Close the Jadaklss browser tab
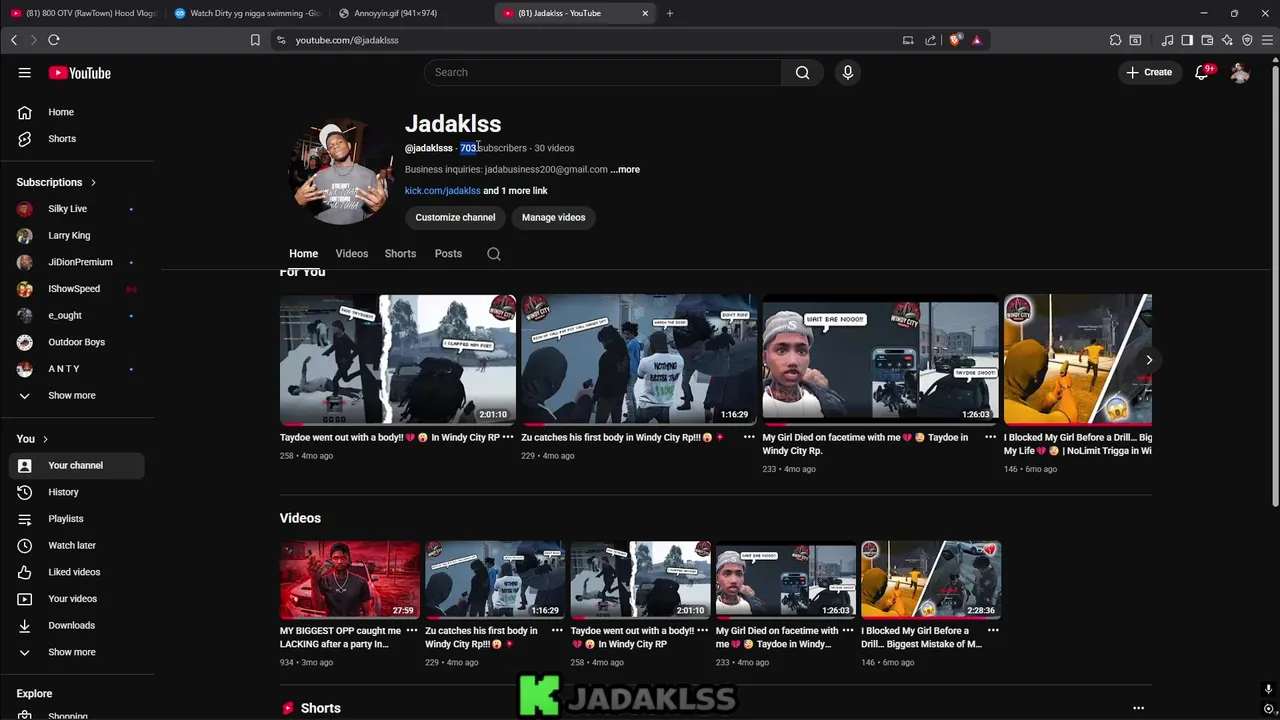1280x720 pixels. (645, 13)
